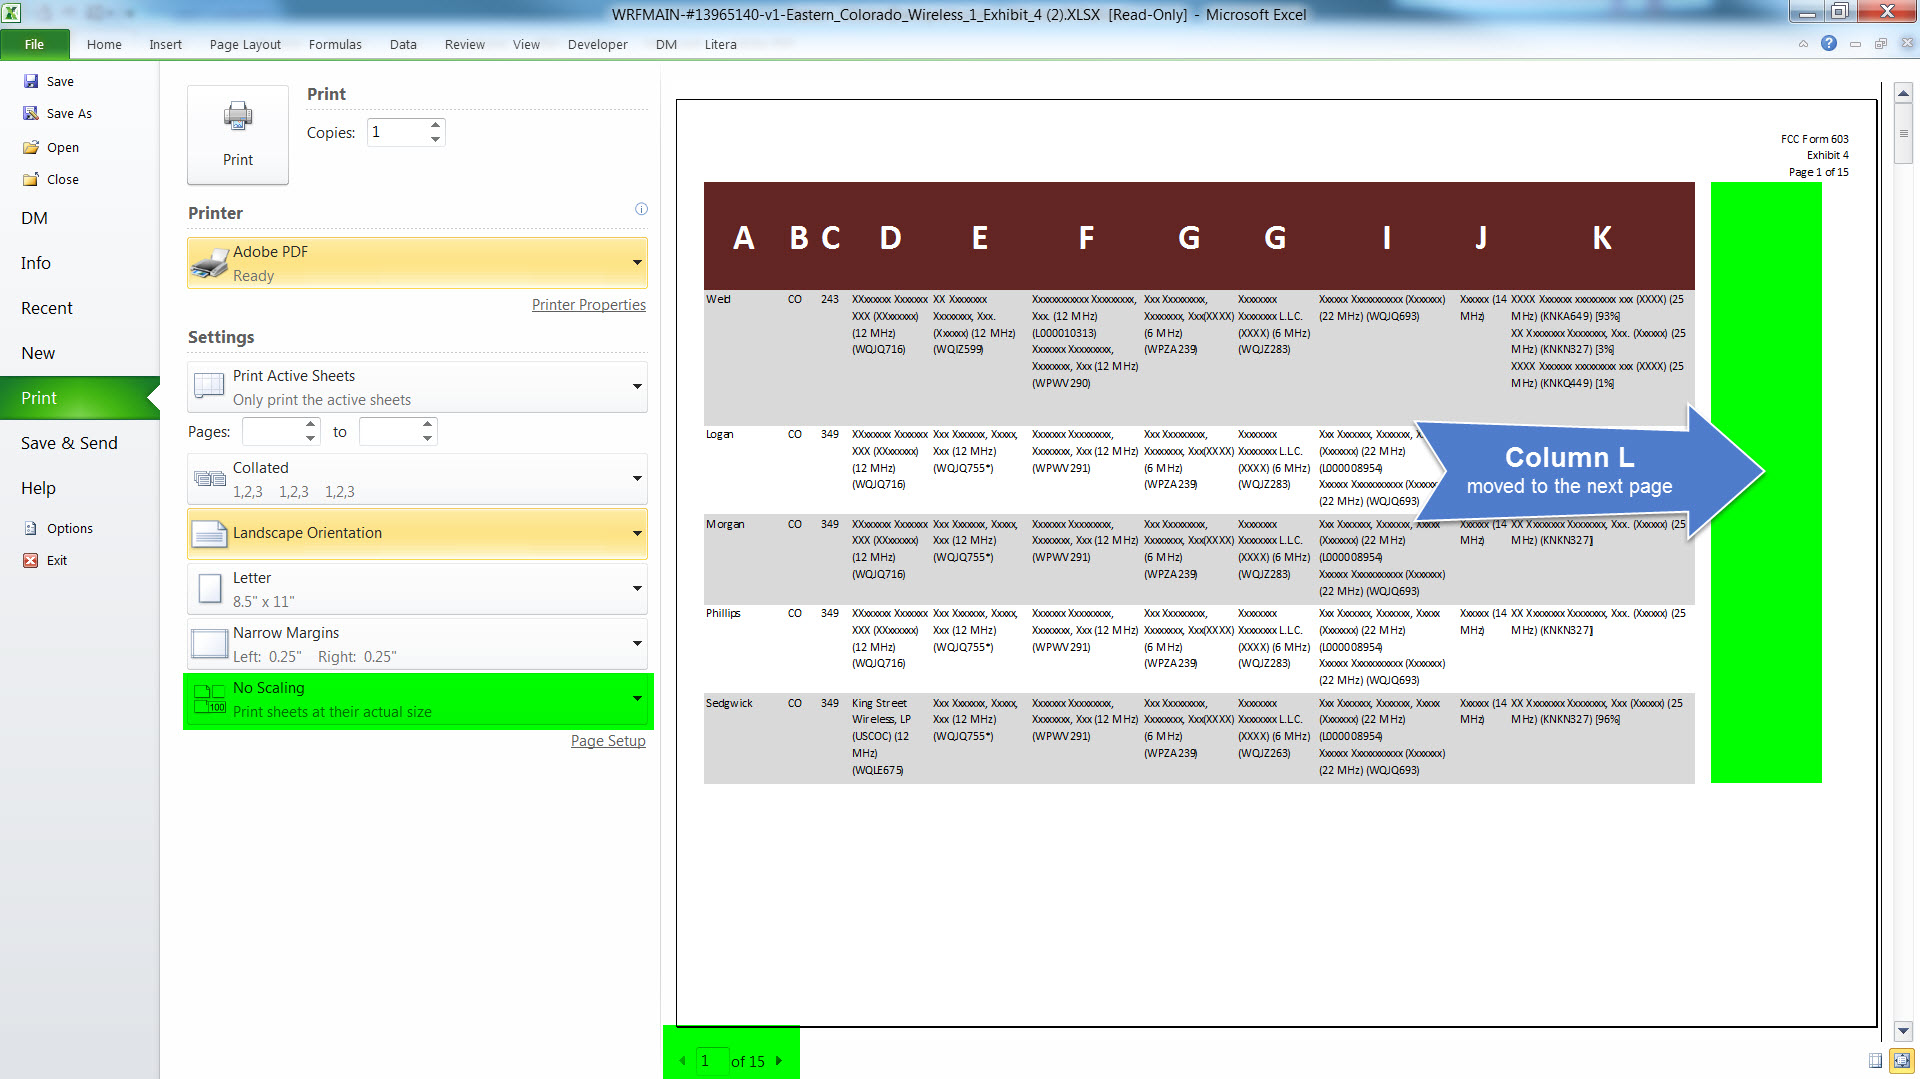Viewport: 1920px width, 1079px height.
Task: Increment the Pages to spinner
Action: click(428, 425)
